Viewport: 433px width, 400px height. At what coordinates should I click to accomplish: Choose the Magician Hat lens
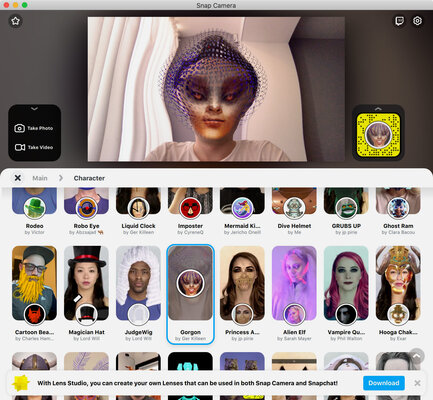click(x=86, y=294)
